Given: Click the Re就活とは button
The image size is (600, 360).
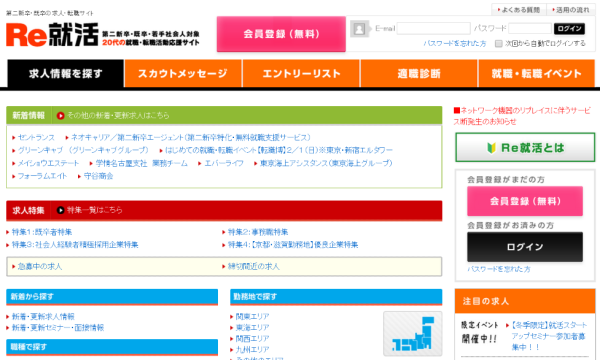Looking at the screenshot, I should point(525,148).
